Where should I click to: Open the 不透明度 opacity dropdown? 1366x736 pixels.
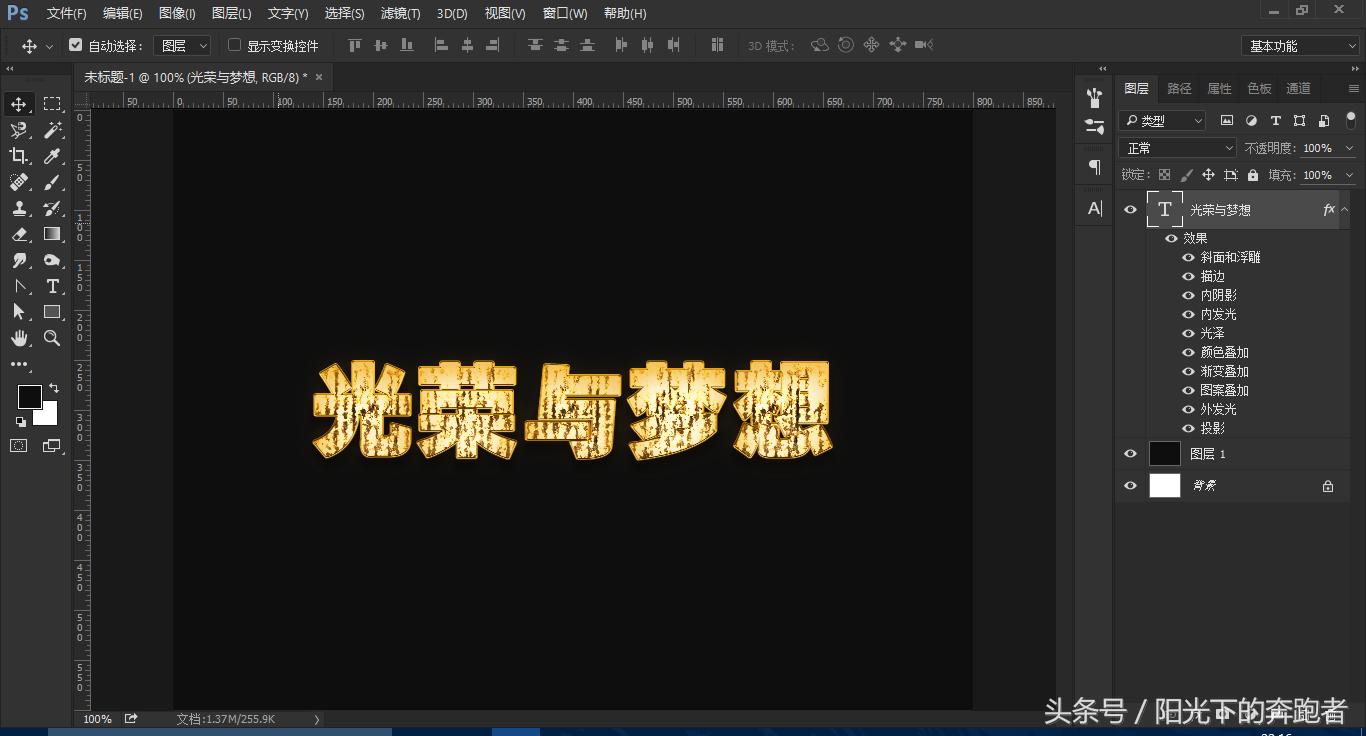(1349, 147)
